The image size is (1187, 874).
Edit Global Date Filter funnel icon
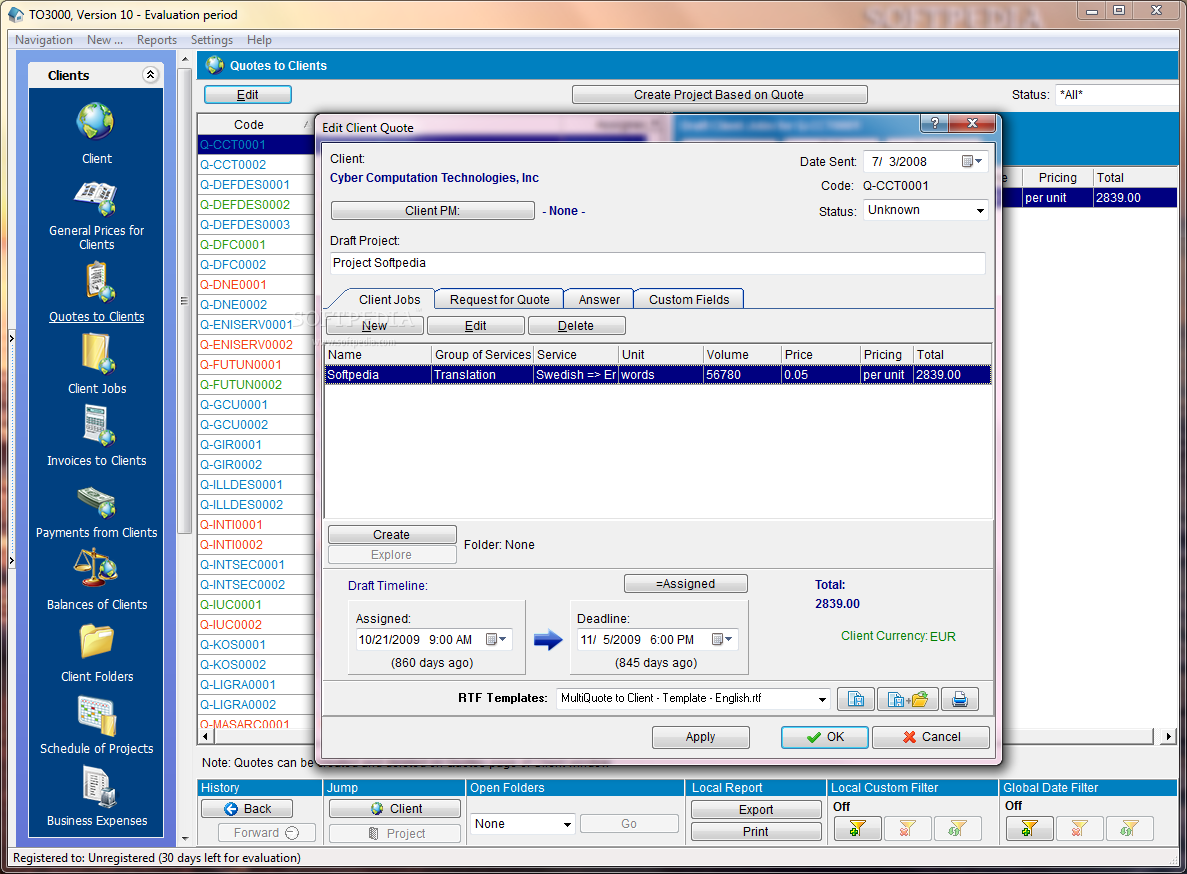pos(1129,829)
